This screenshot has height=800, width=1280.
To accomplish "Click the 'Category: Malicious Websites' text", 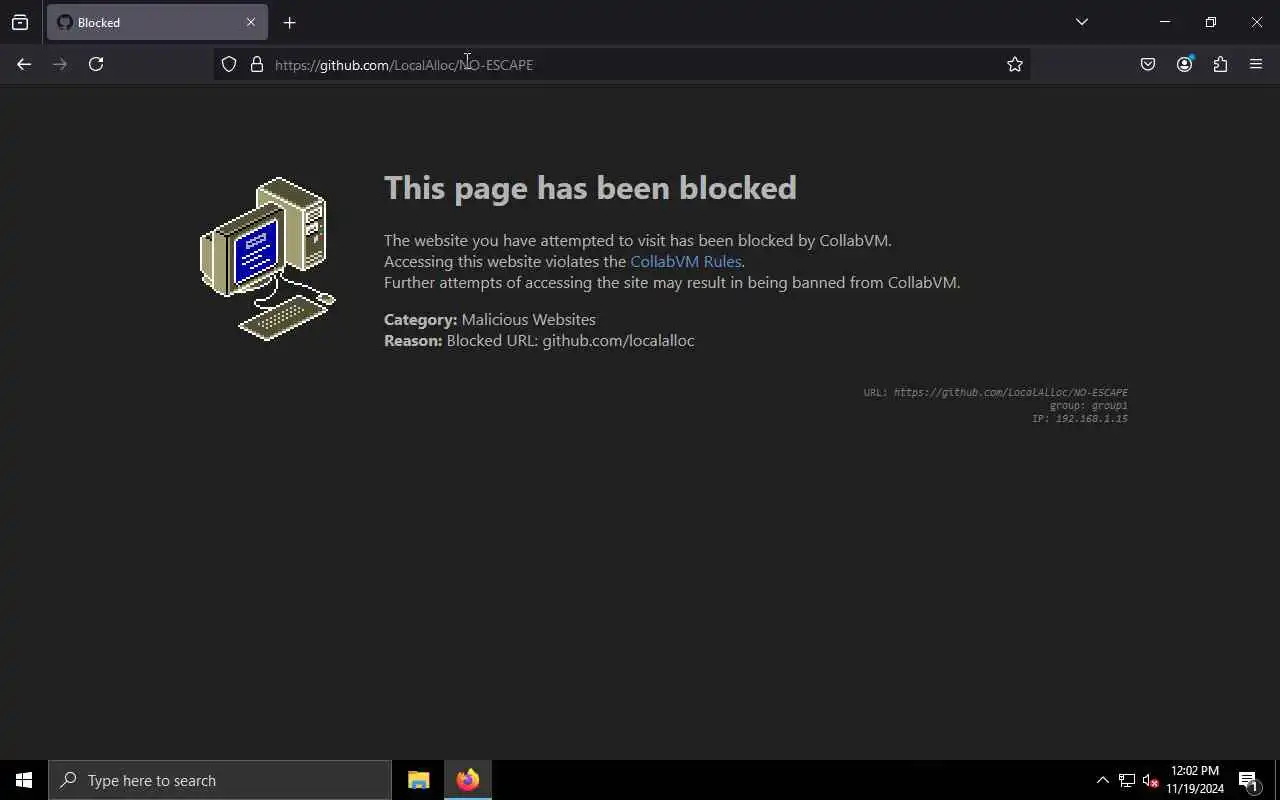I will coord(490,319).
